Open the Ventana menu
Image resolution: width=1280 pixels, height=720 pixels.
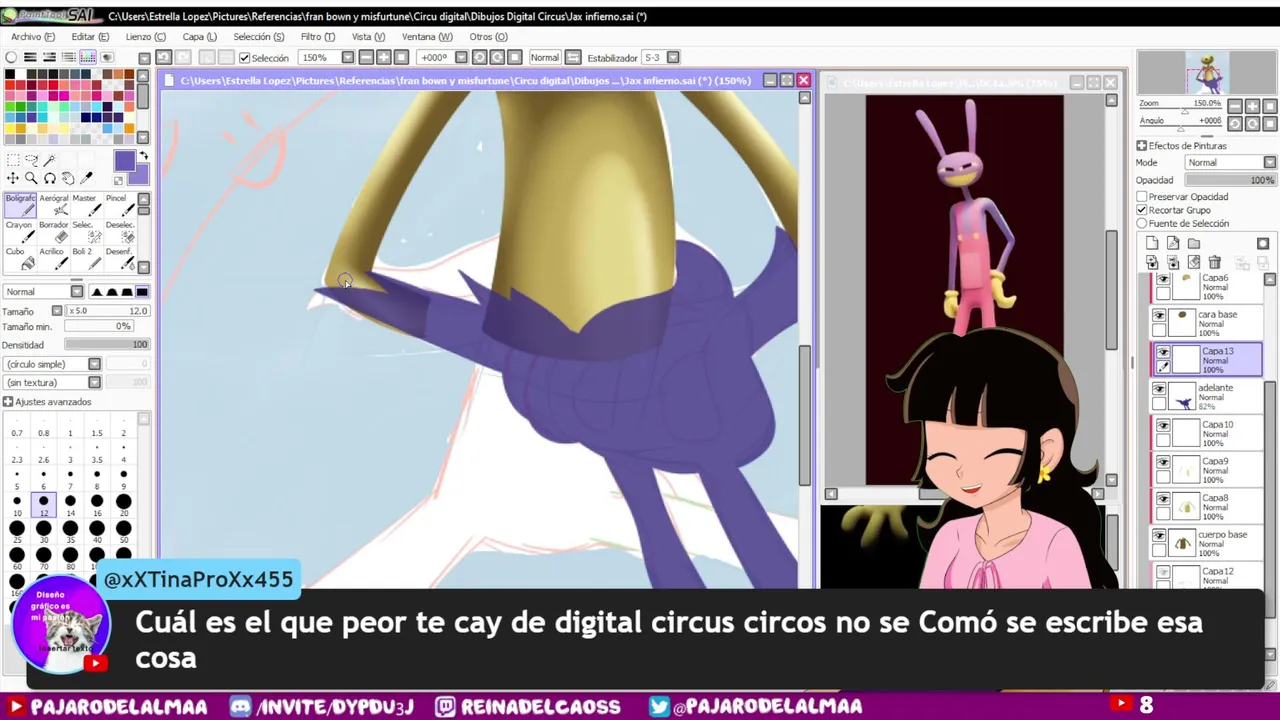click(x=427, y=37)
